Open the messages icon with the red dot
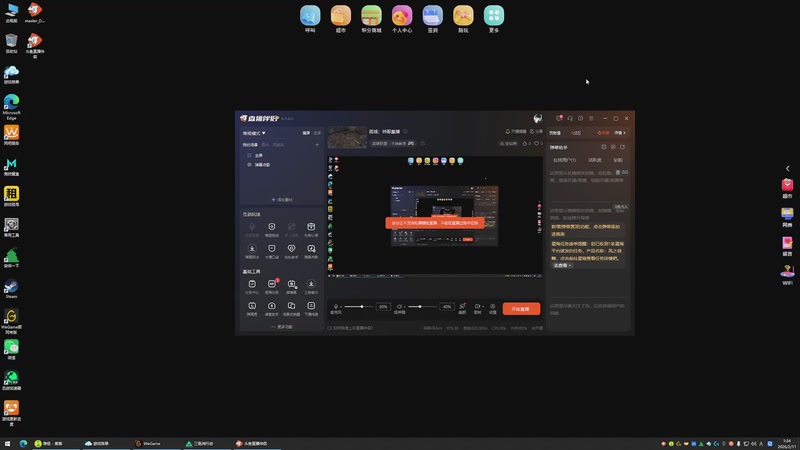This screenshot has width=800, height=450. tap(559, 118)
